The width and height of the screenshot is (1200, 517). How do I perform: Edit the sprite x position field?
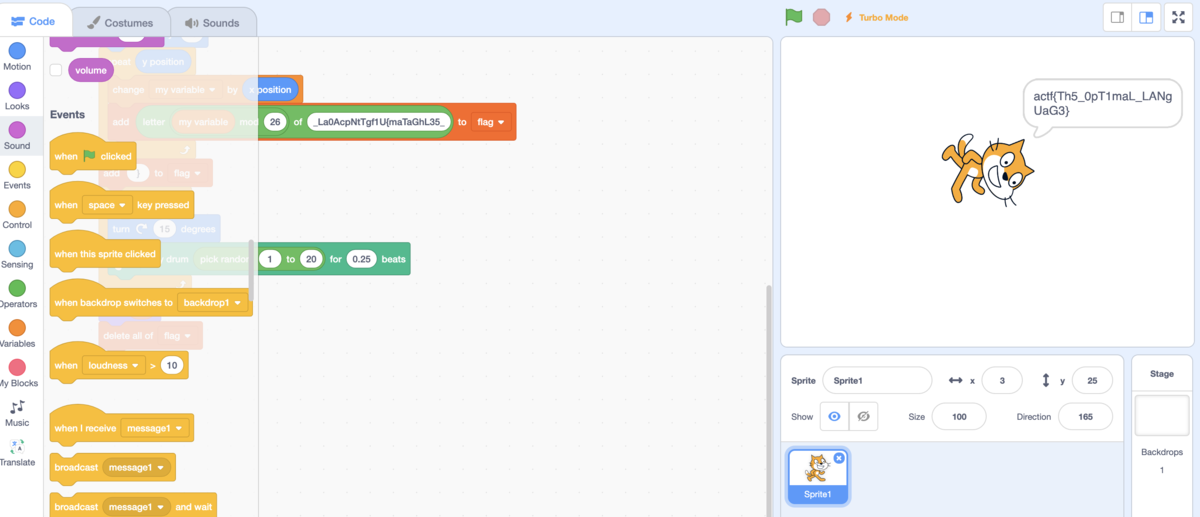click(x=1002, y=380)
